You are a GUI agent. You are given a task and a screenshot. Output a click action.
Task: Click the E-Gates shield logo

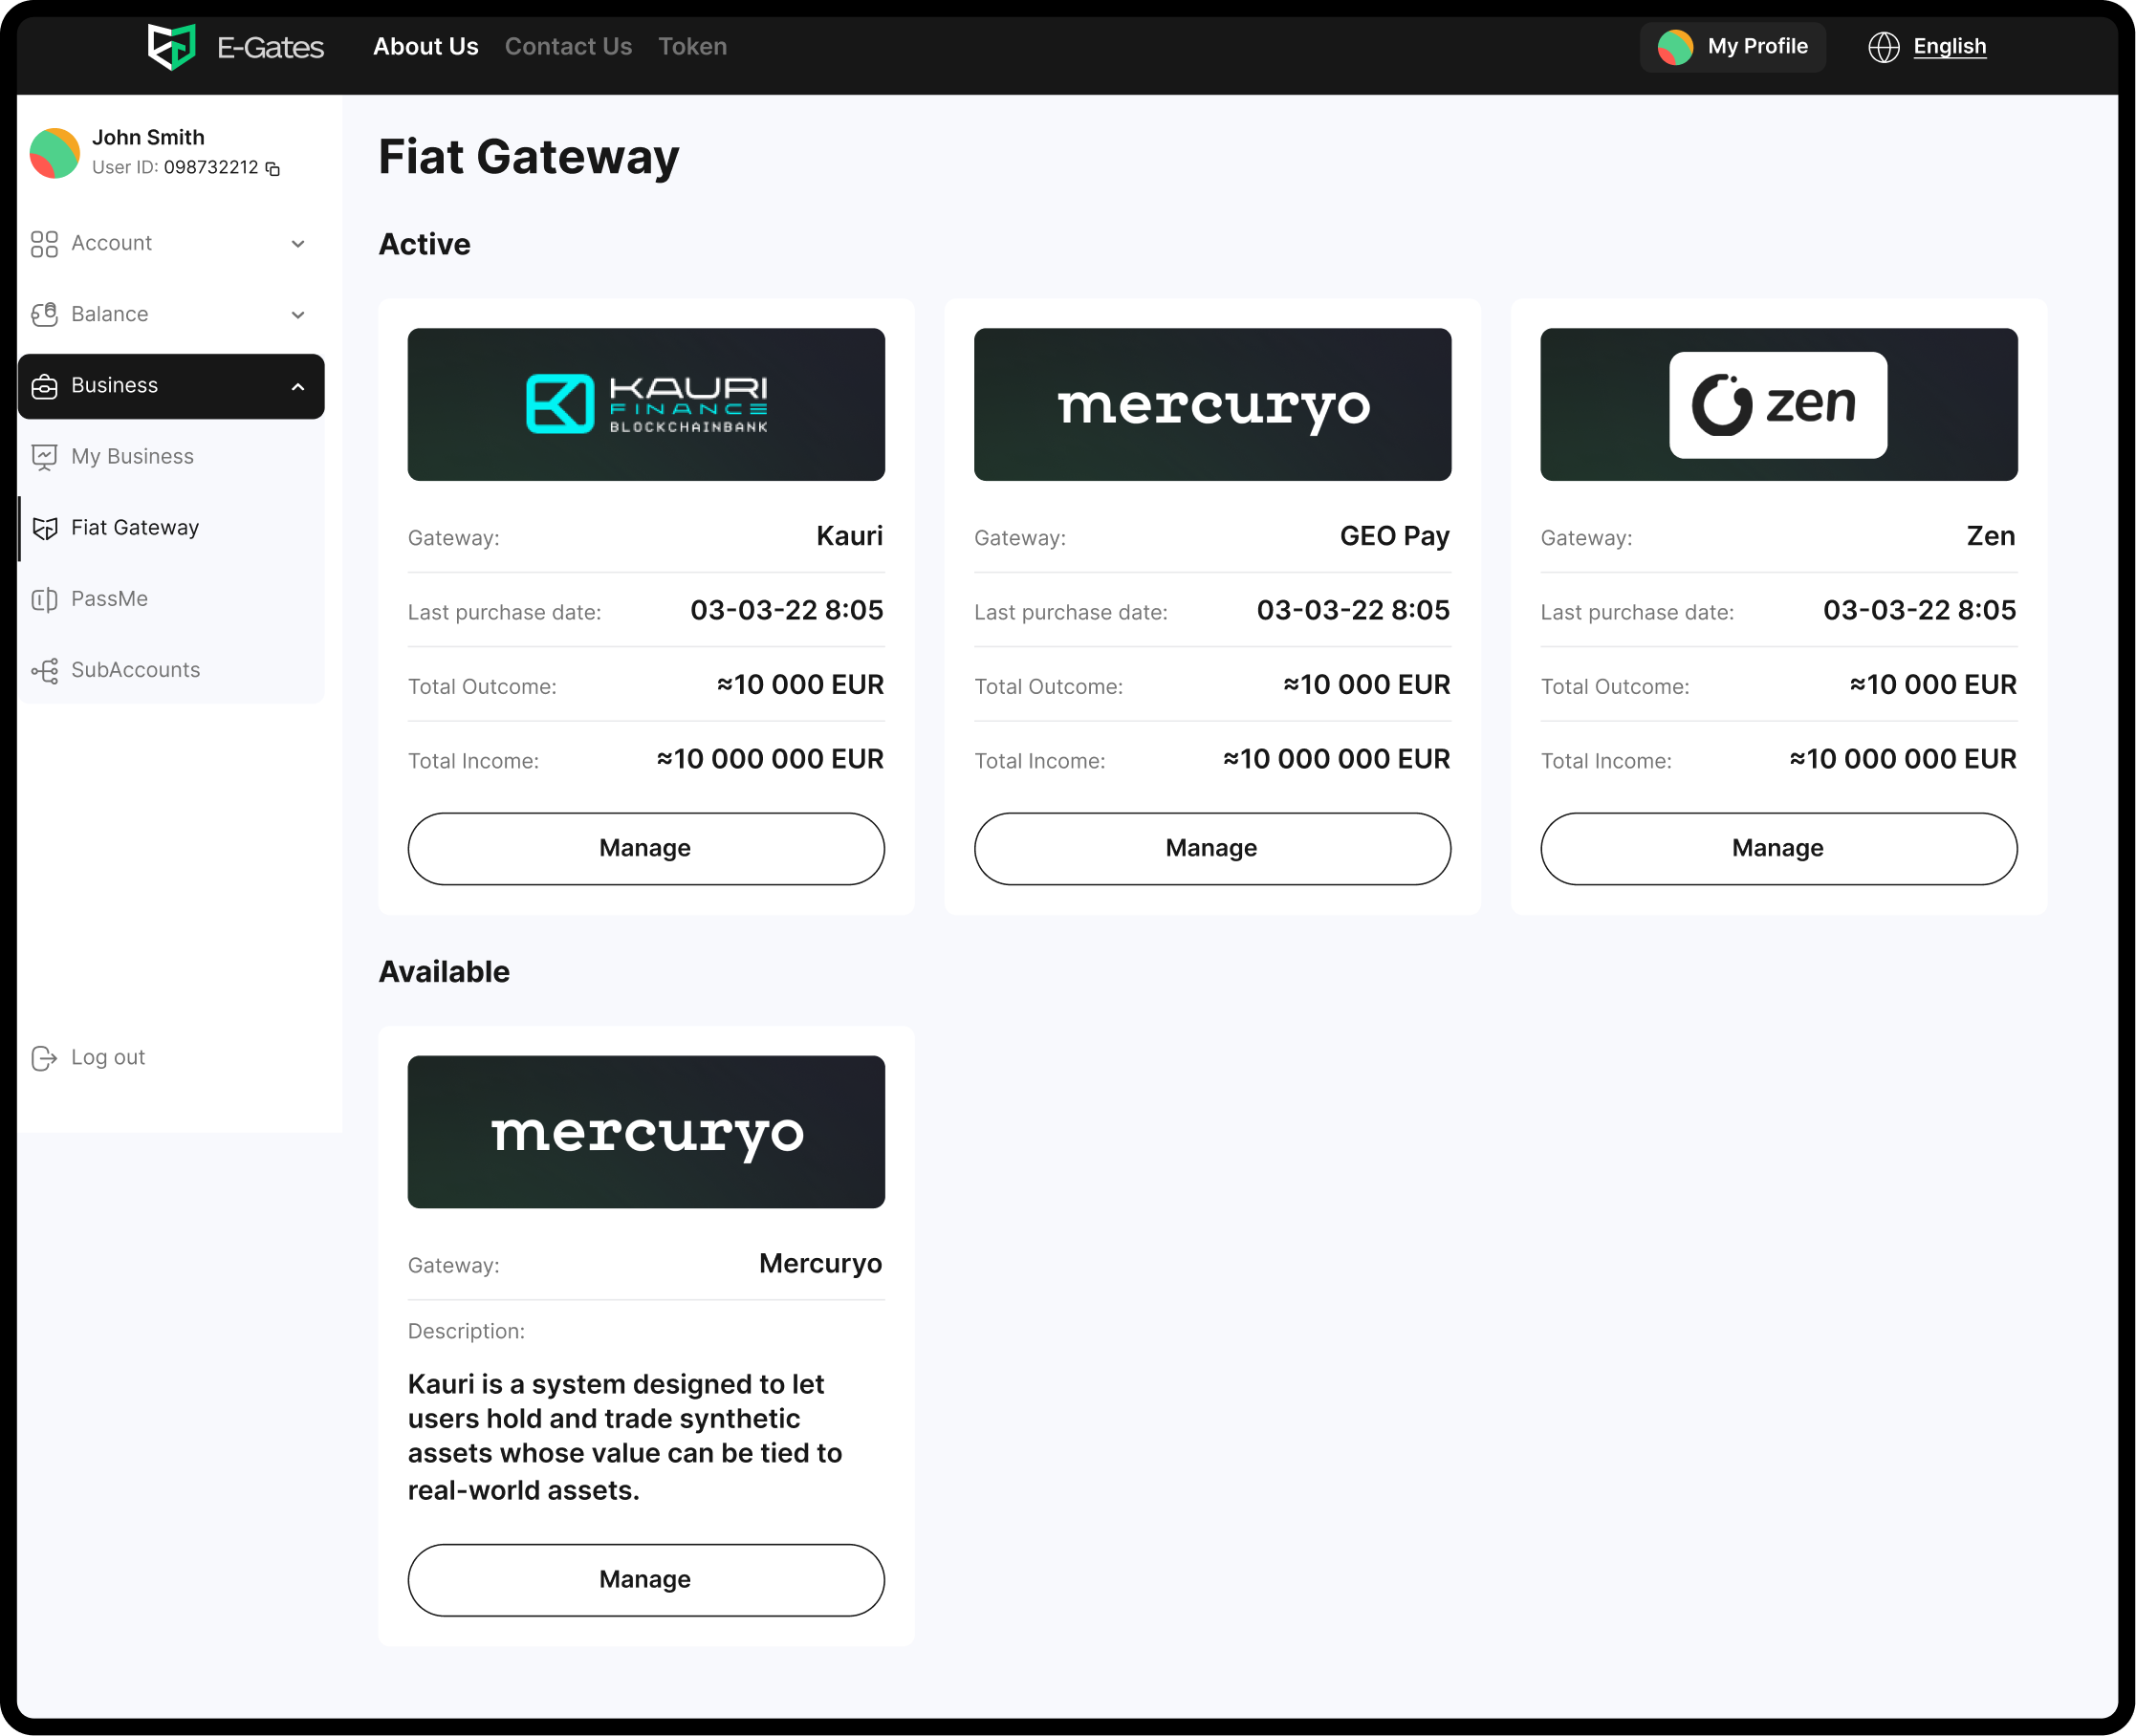point(171,46)
